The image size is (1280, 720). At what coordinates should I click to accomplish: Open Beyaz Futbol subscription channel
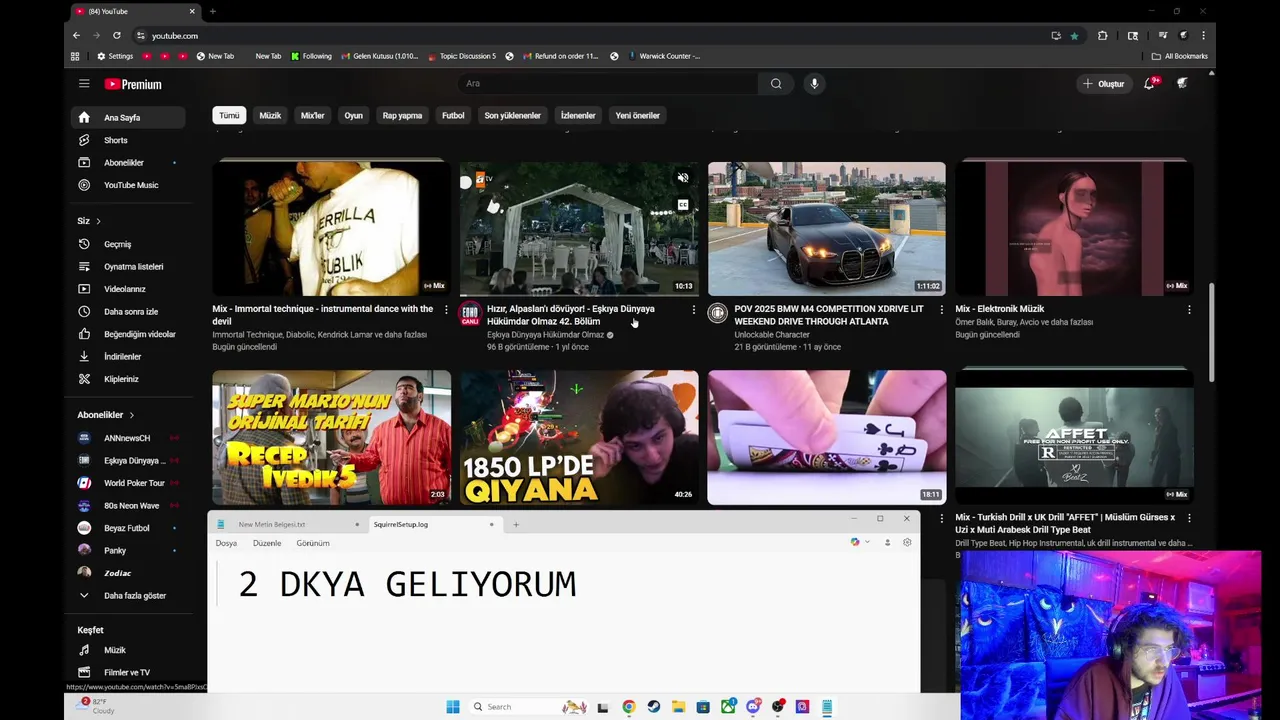pyautogui.click(x=128, y=528)
